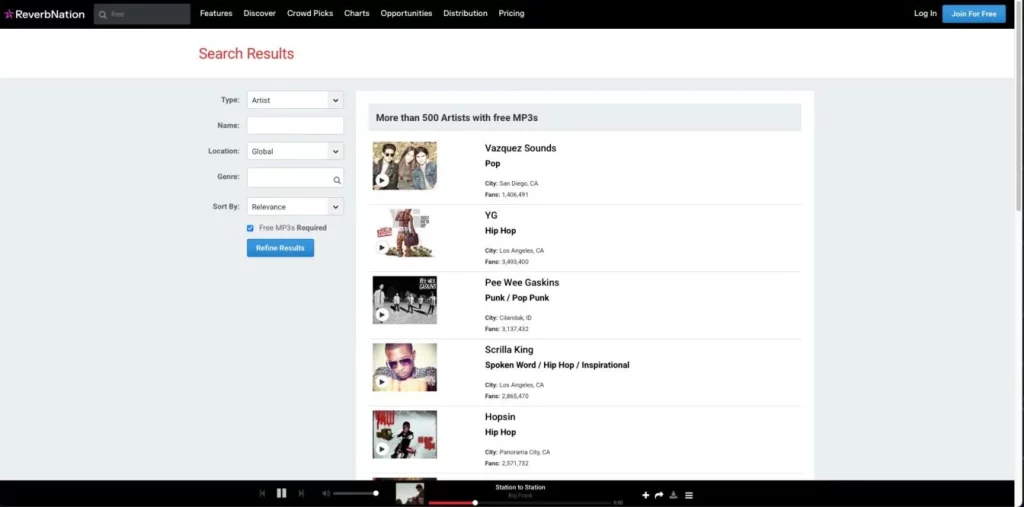1024x507 pixels.
Task: Play Vazquez Sounds via thumbnail play icon
Action: (x=382, y=180)
